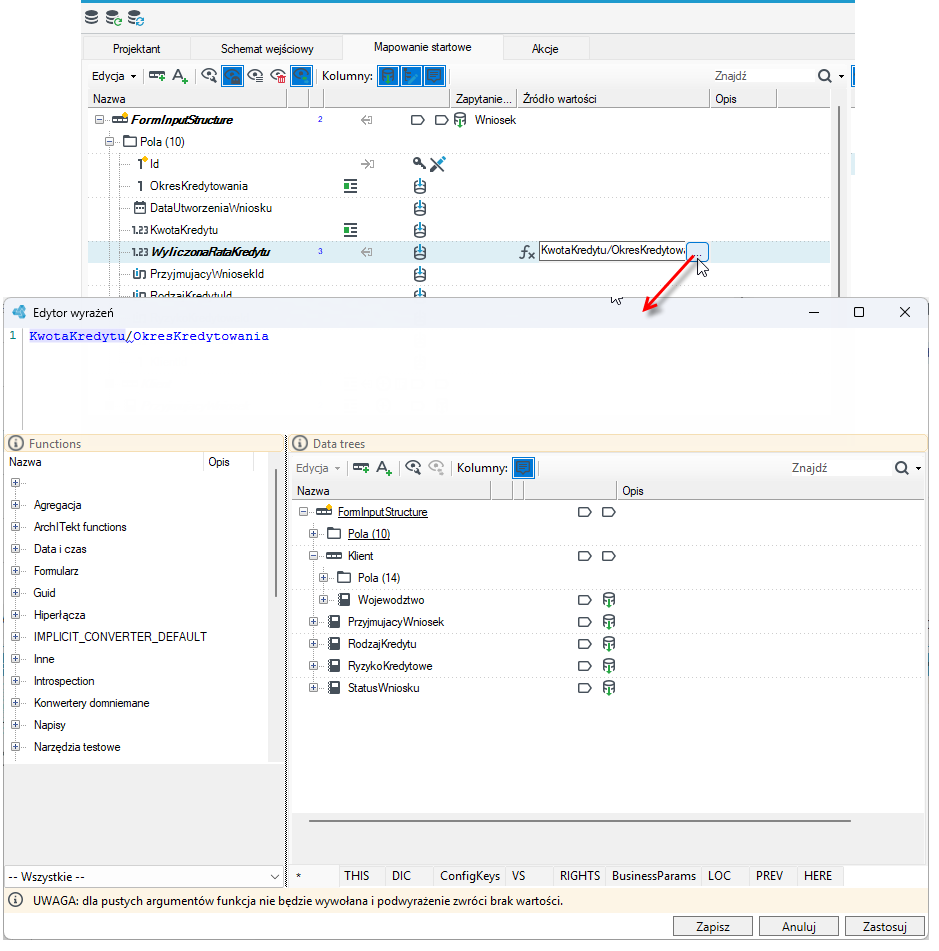
Task: Click the 'A+' add-attribute icon in Data trees toolbar
Action: [384, 468]
